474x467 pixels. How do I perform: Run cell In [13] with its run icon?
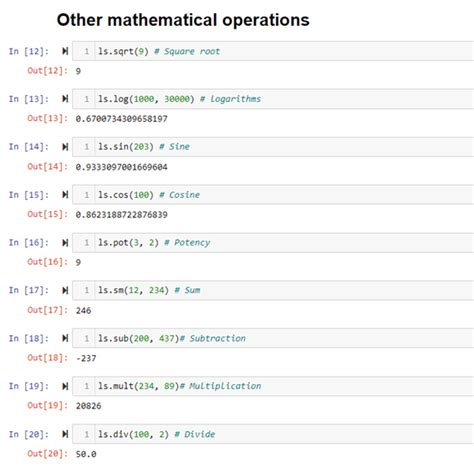(65, 99)
